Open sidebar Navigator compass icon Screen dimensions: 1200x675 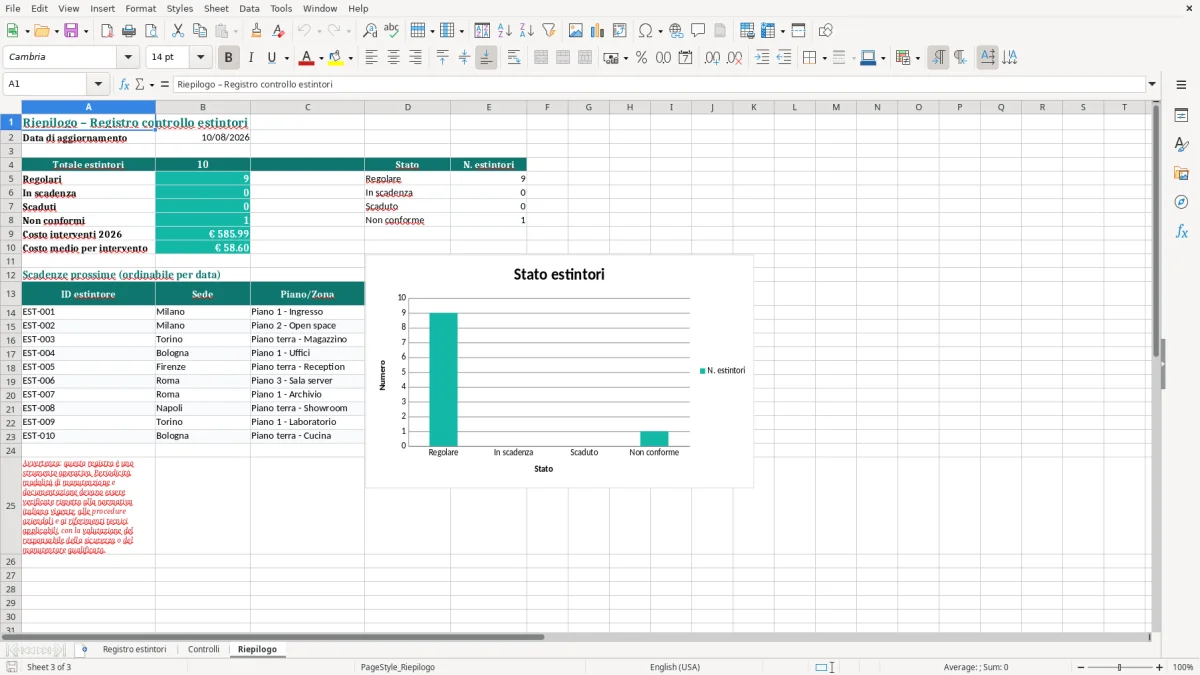click(x=1181, y=202)
